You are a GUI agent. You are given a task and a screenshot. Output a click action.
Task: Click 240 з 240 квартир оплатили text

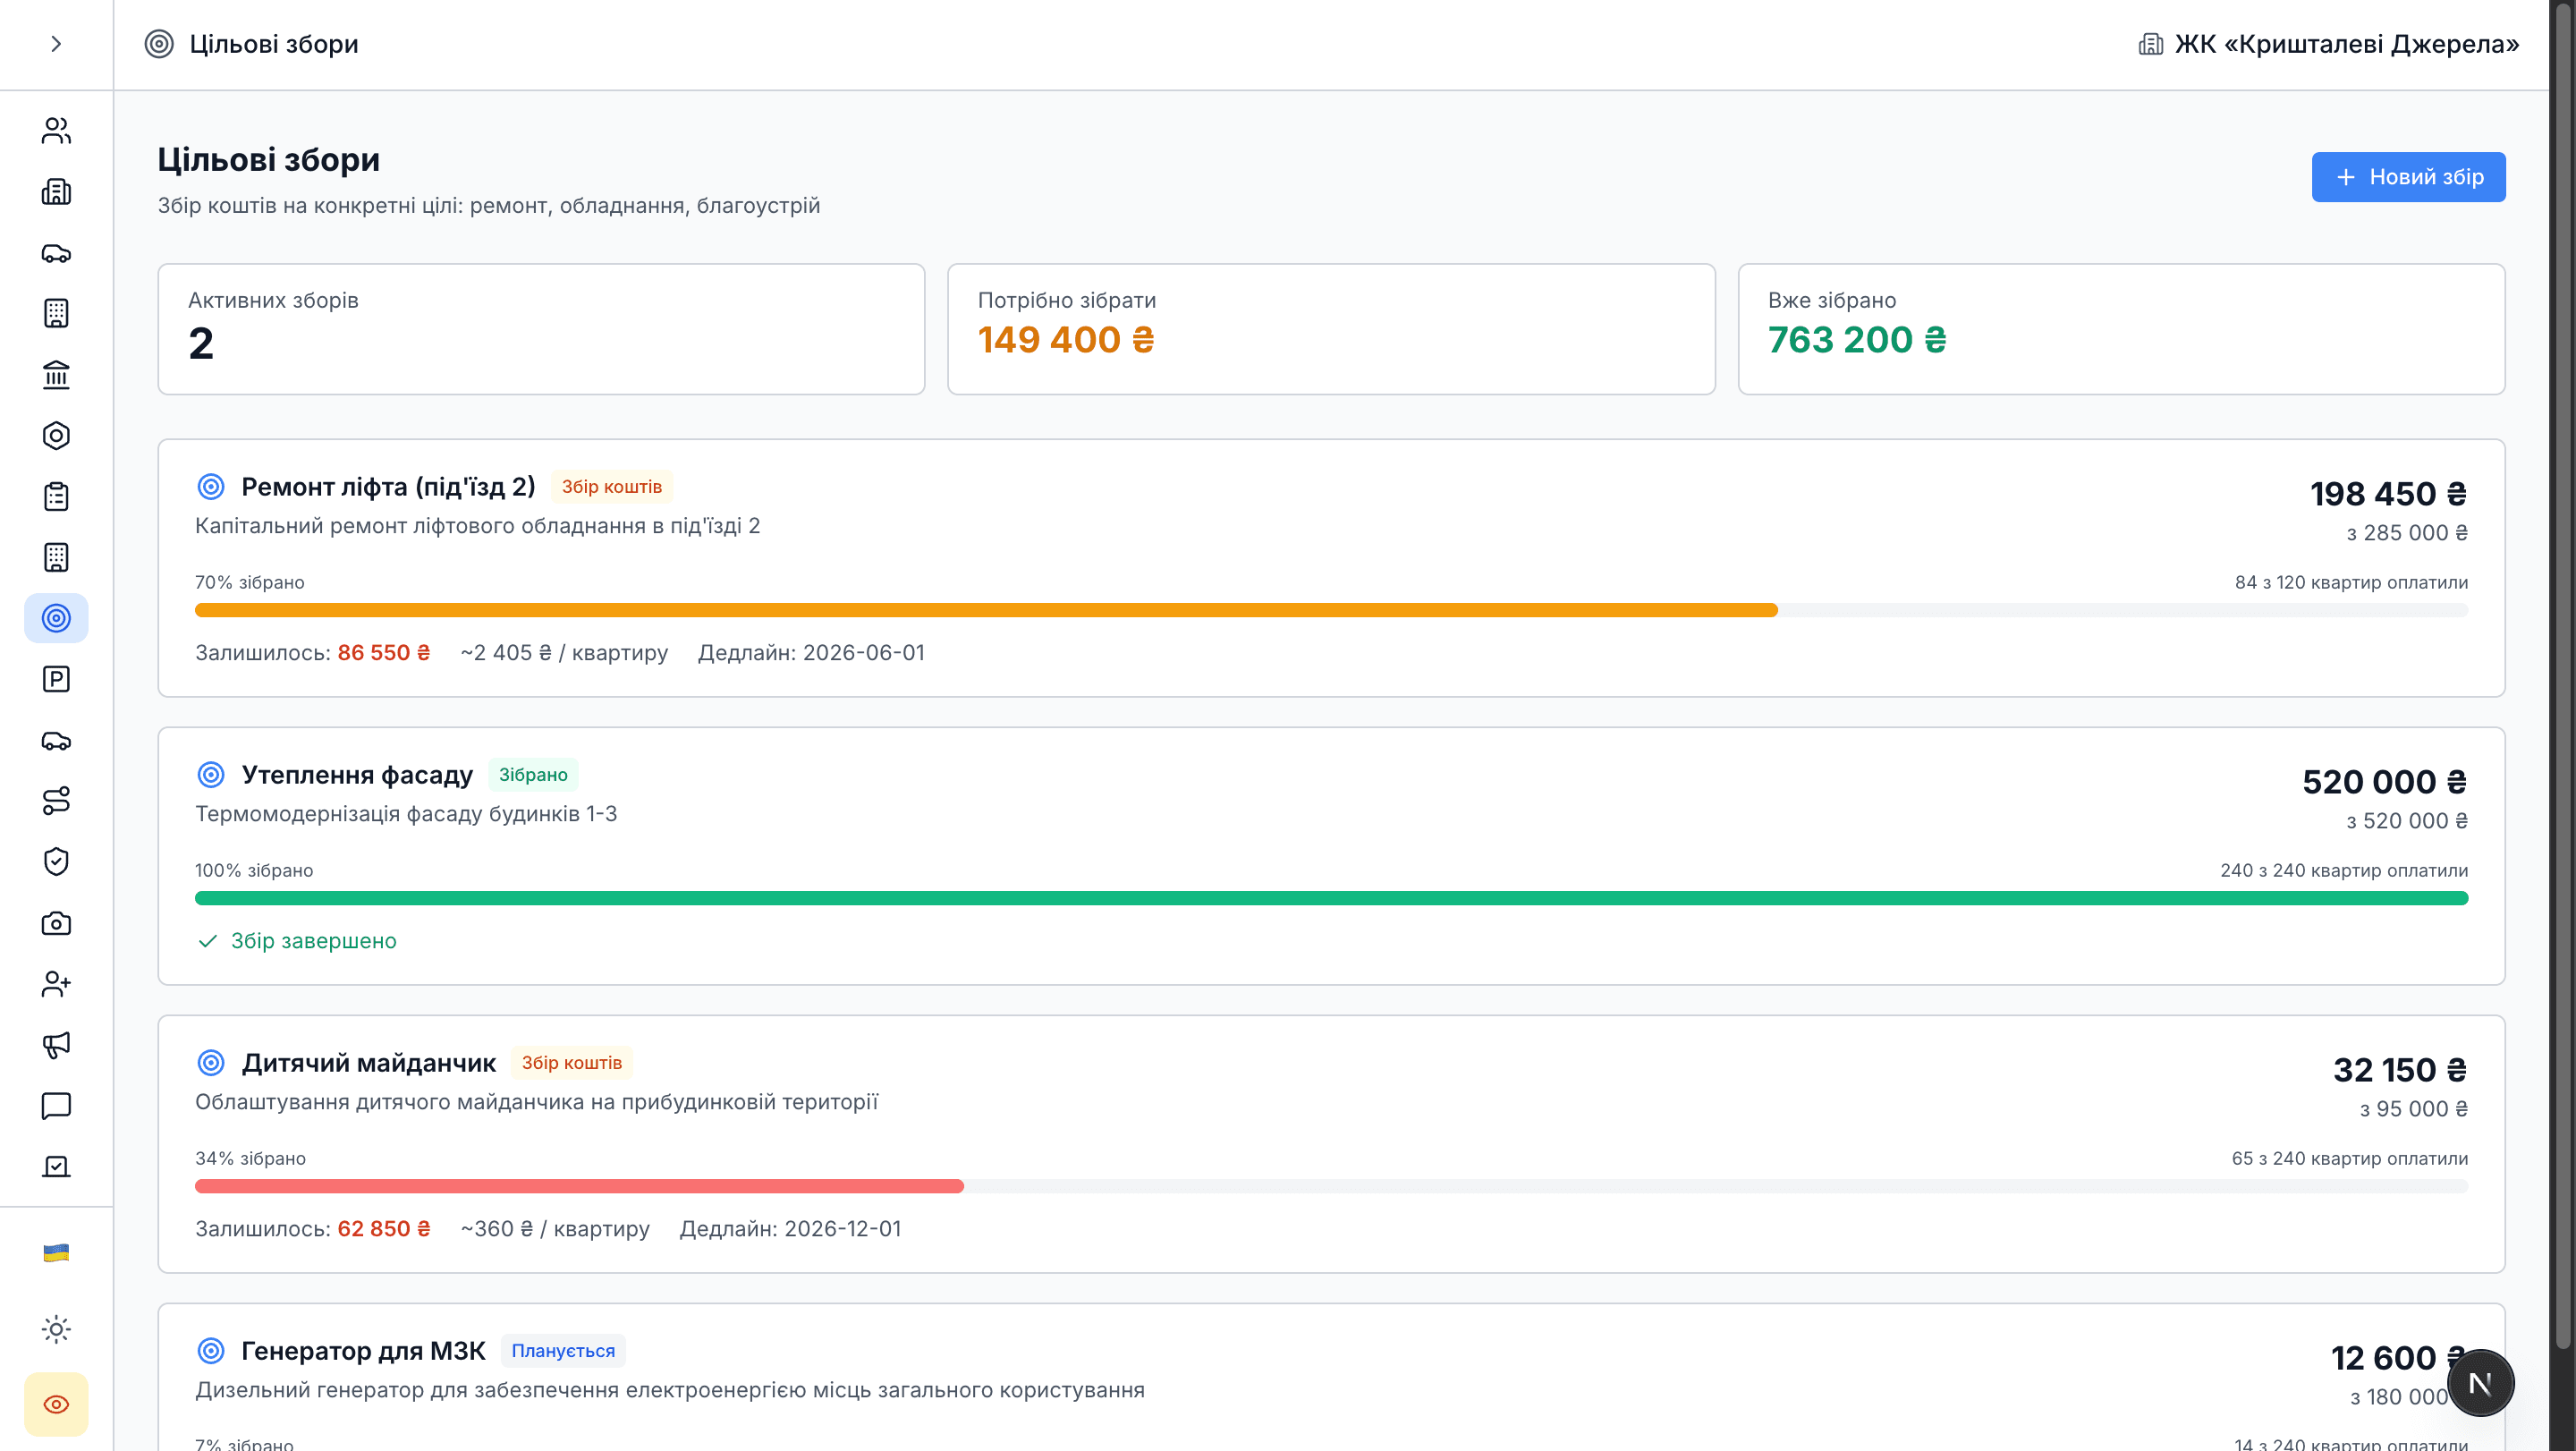coord(2344,871)
